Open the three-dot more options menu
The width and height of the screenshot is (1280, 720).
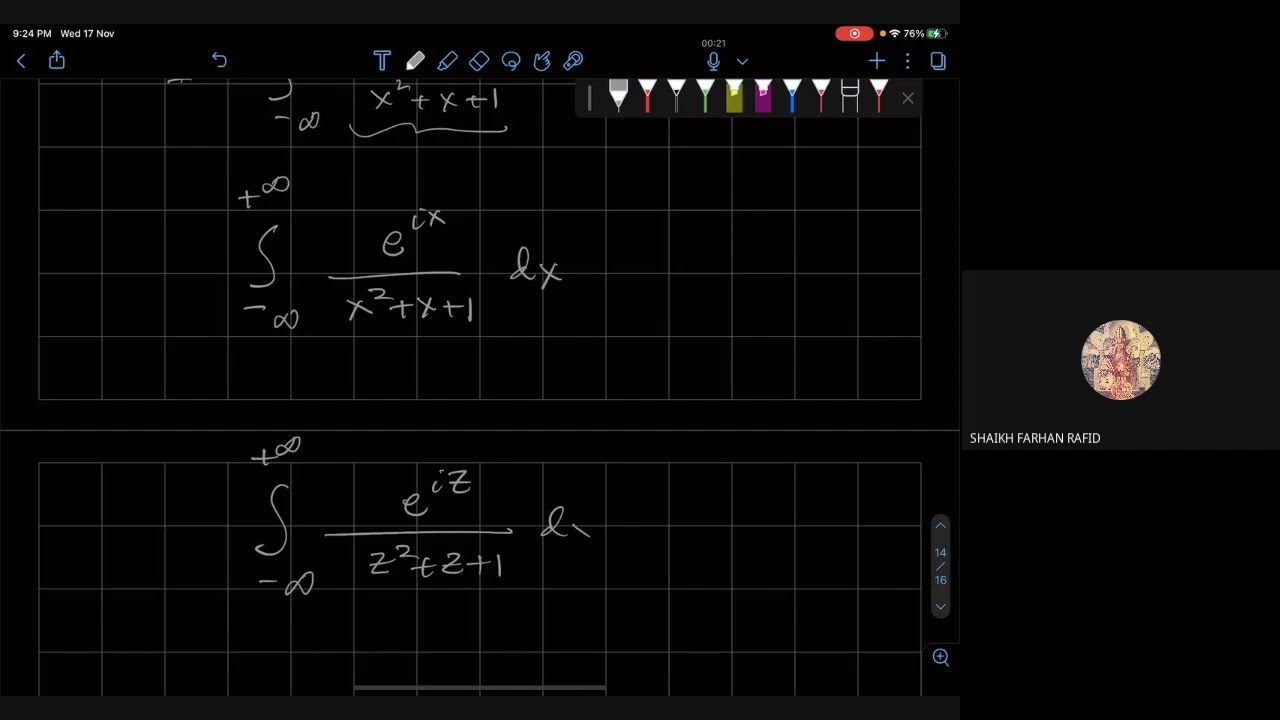coord(907,61)
